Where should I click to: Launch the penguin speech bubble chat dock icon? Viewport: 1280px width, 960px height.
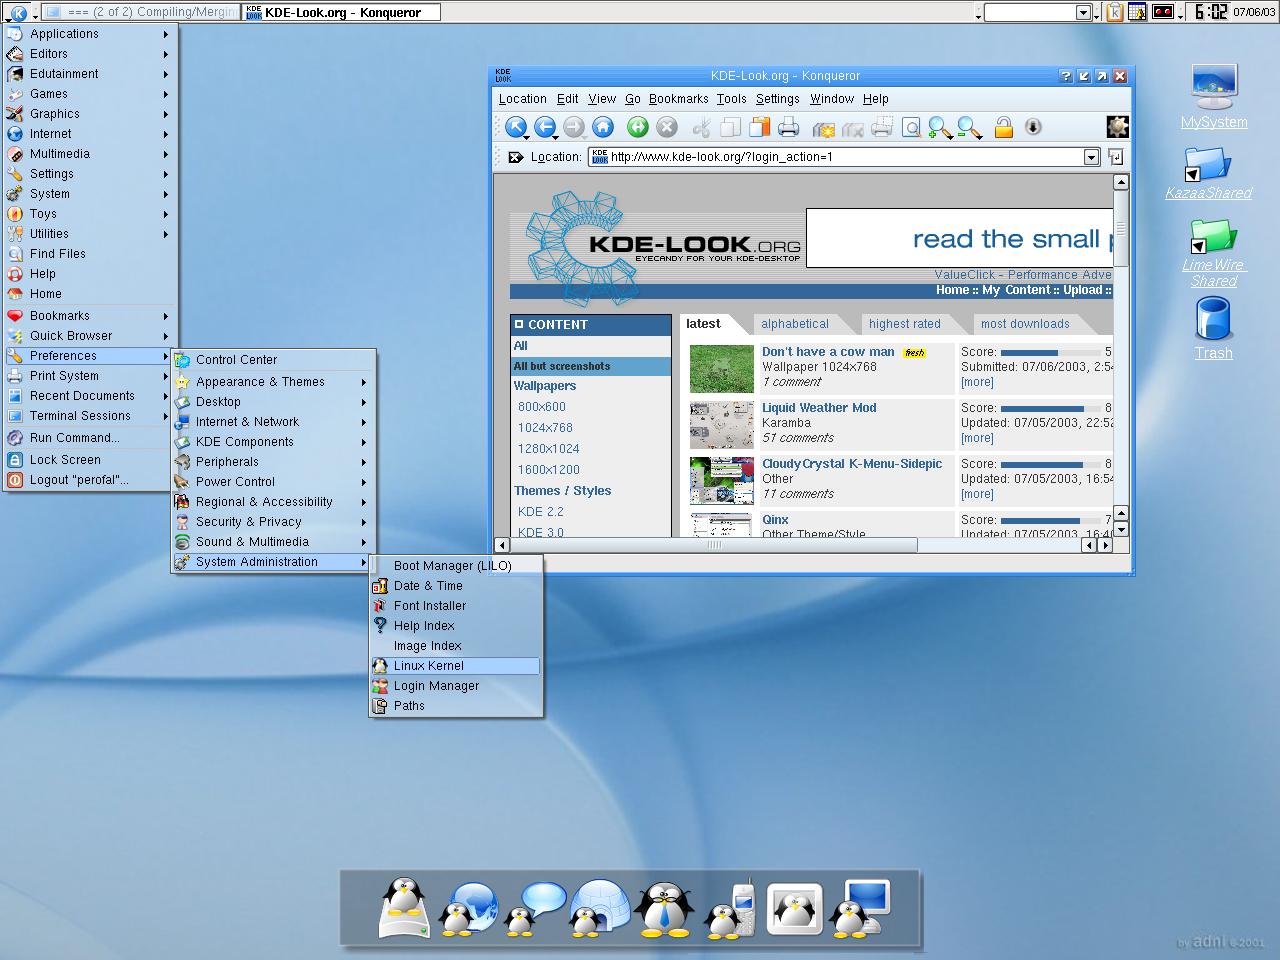point(535,907)
